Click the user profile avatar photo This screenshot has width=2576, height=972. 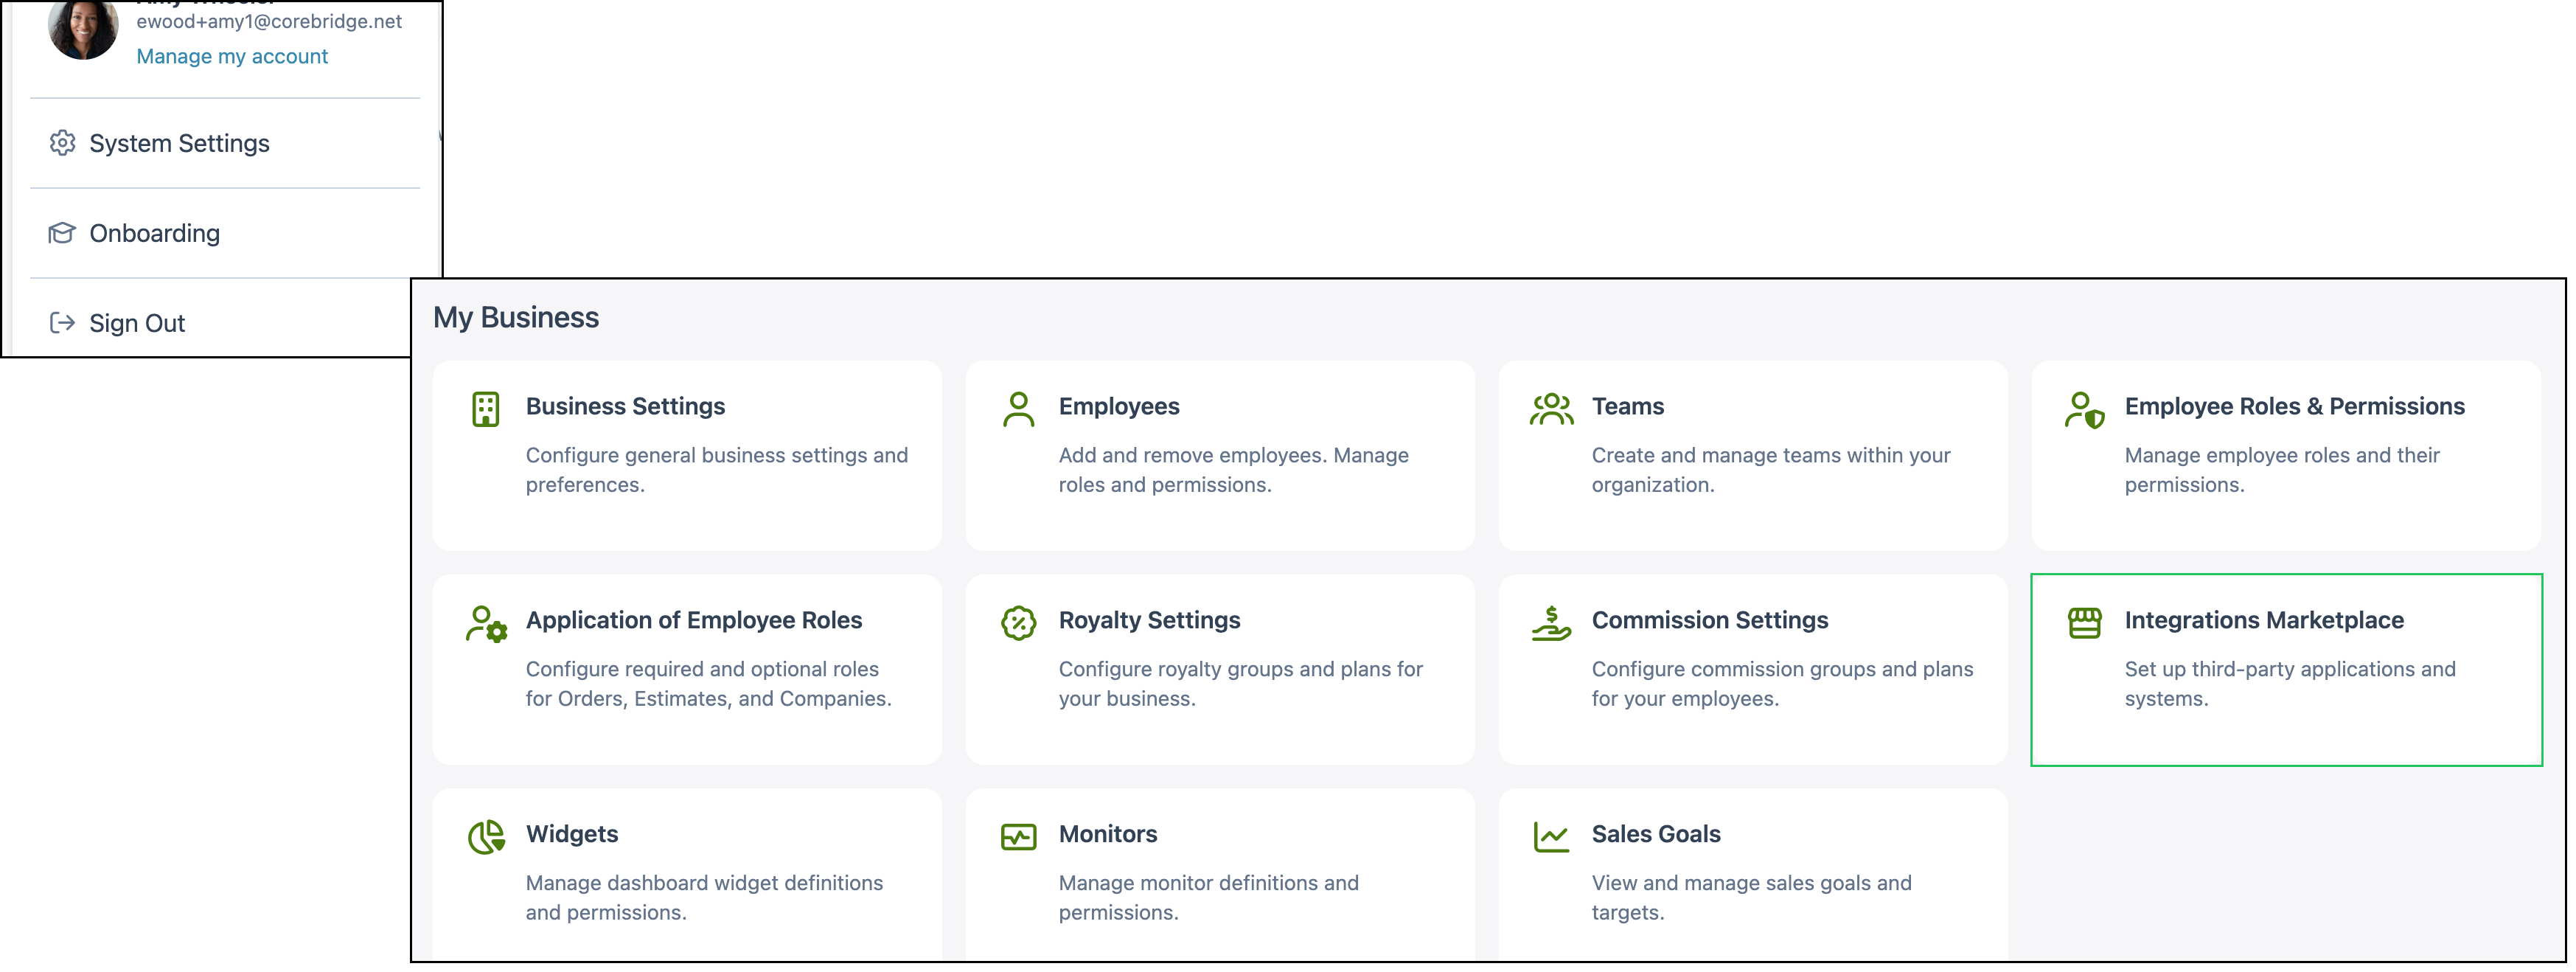tap(83, 27)
